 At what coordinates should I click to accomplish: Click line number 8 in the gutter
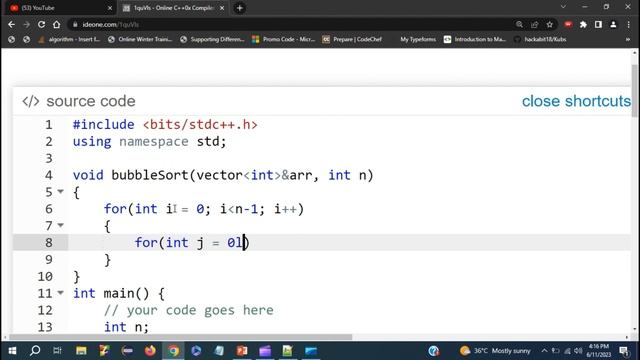(49, 242)
